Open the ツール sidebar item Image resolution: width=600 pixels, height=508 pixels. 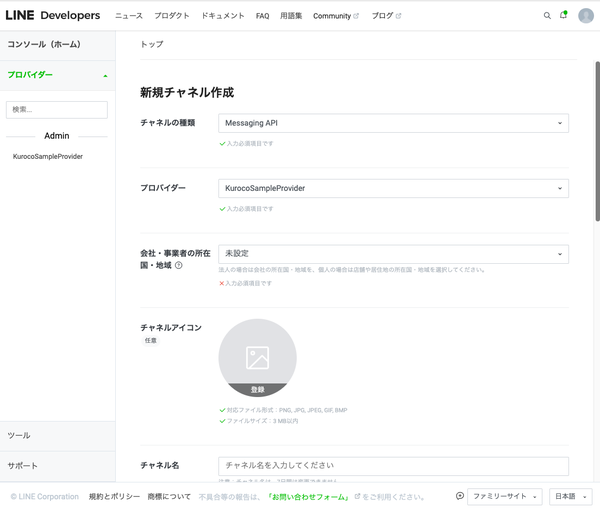pos(57,436)
